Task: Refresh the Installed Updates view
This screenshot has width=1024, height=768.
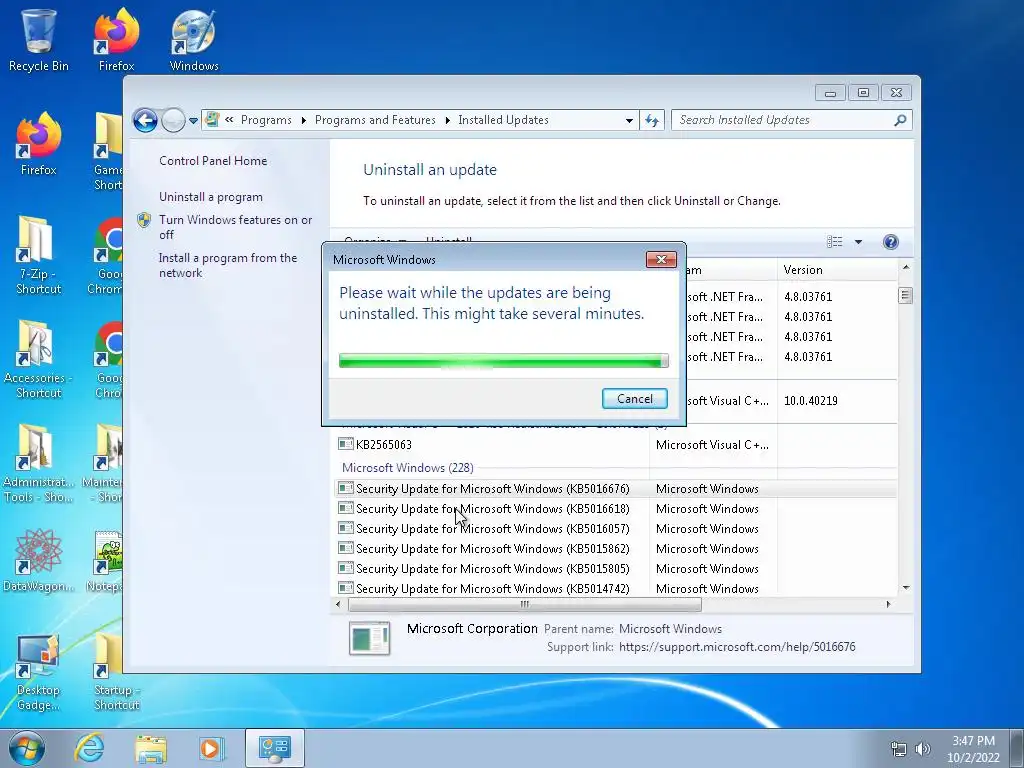Action: point(652,120)
